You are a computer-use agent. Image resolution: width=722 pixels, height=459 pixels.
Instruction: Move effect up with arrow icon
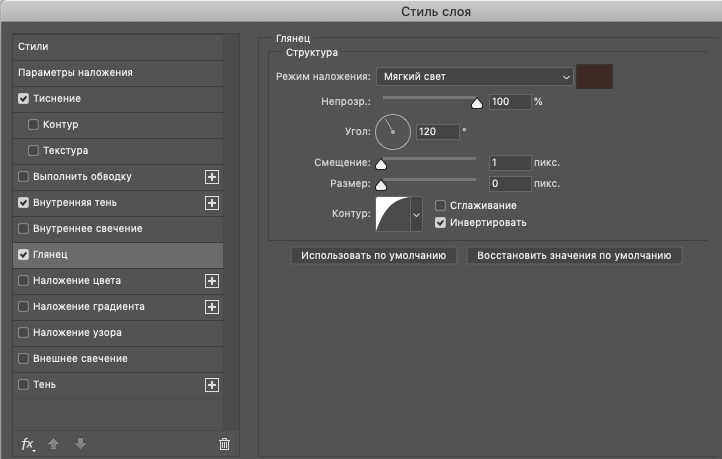coord(53,444)
